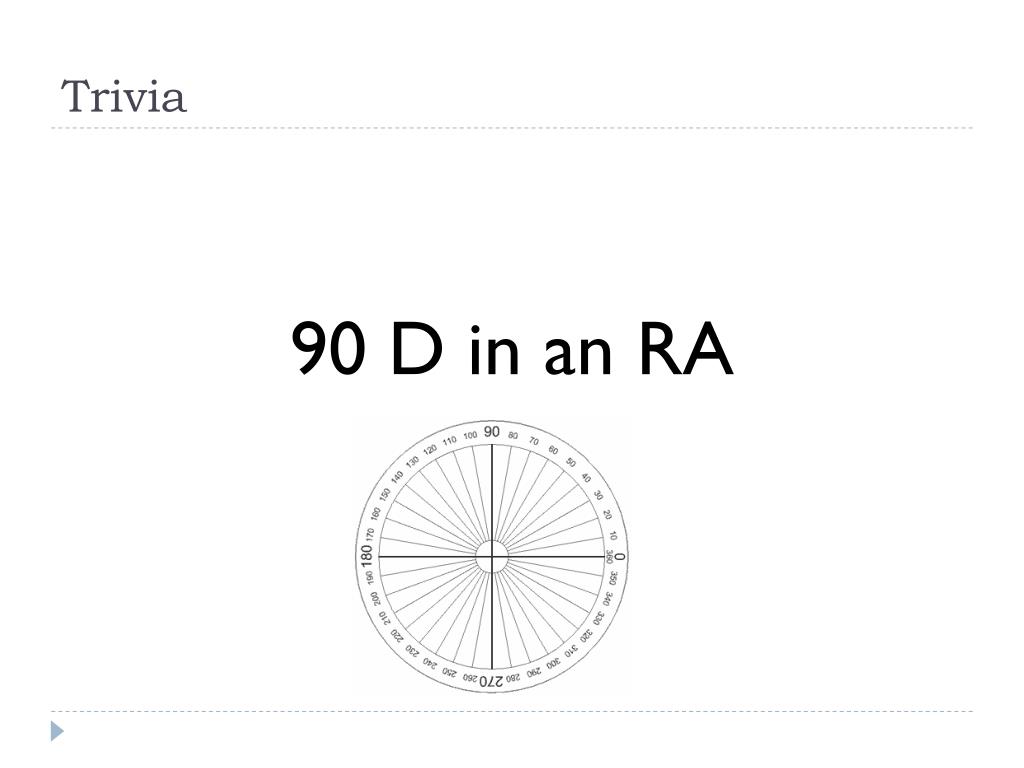Click the 60 degree marking
Screen dimensions: 1024x768
pyautogui.click(x=553, y=450)
